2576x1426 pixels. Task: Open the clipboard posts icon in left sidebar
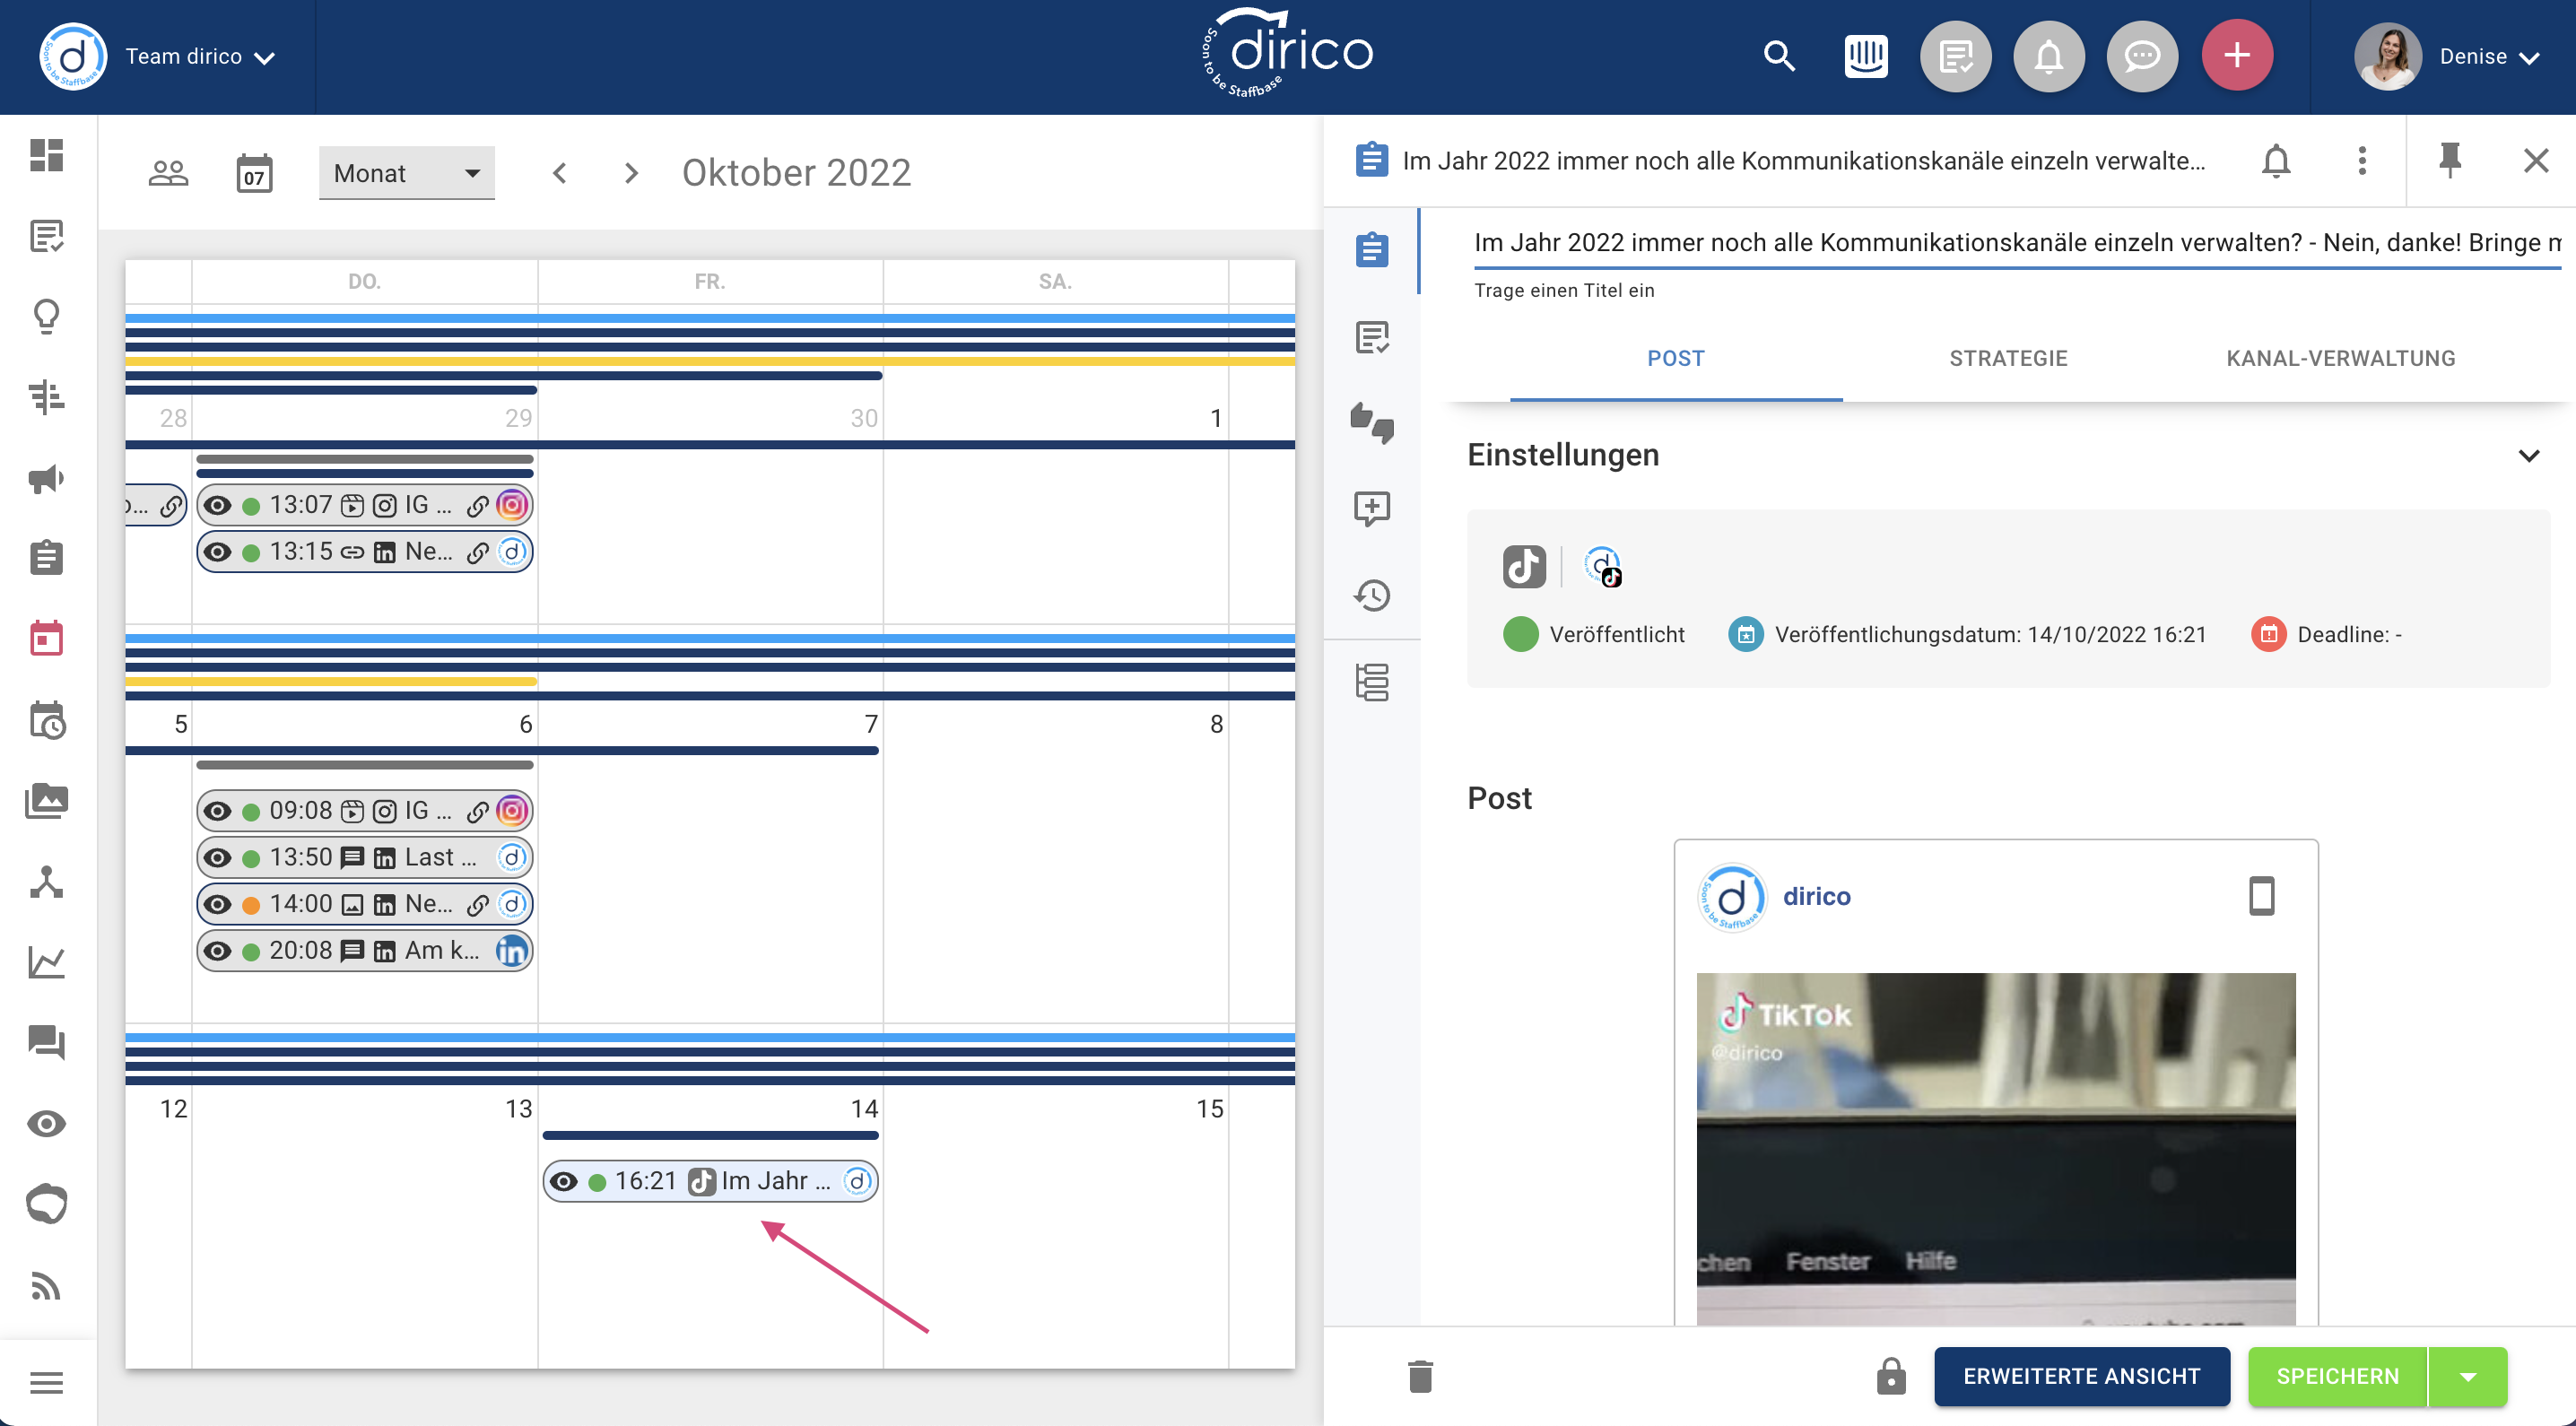(x=47, y=558)
